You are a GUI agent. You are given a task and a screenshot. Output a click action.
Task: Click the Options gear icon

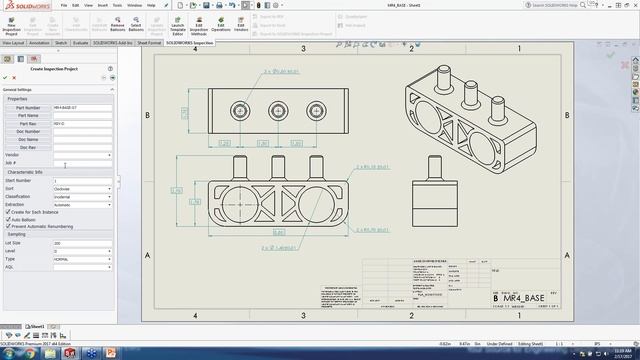pyautogui.click(x=276, y=5)
